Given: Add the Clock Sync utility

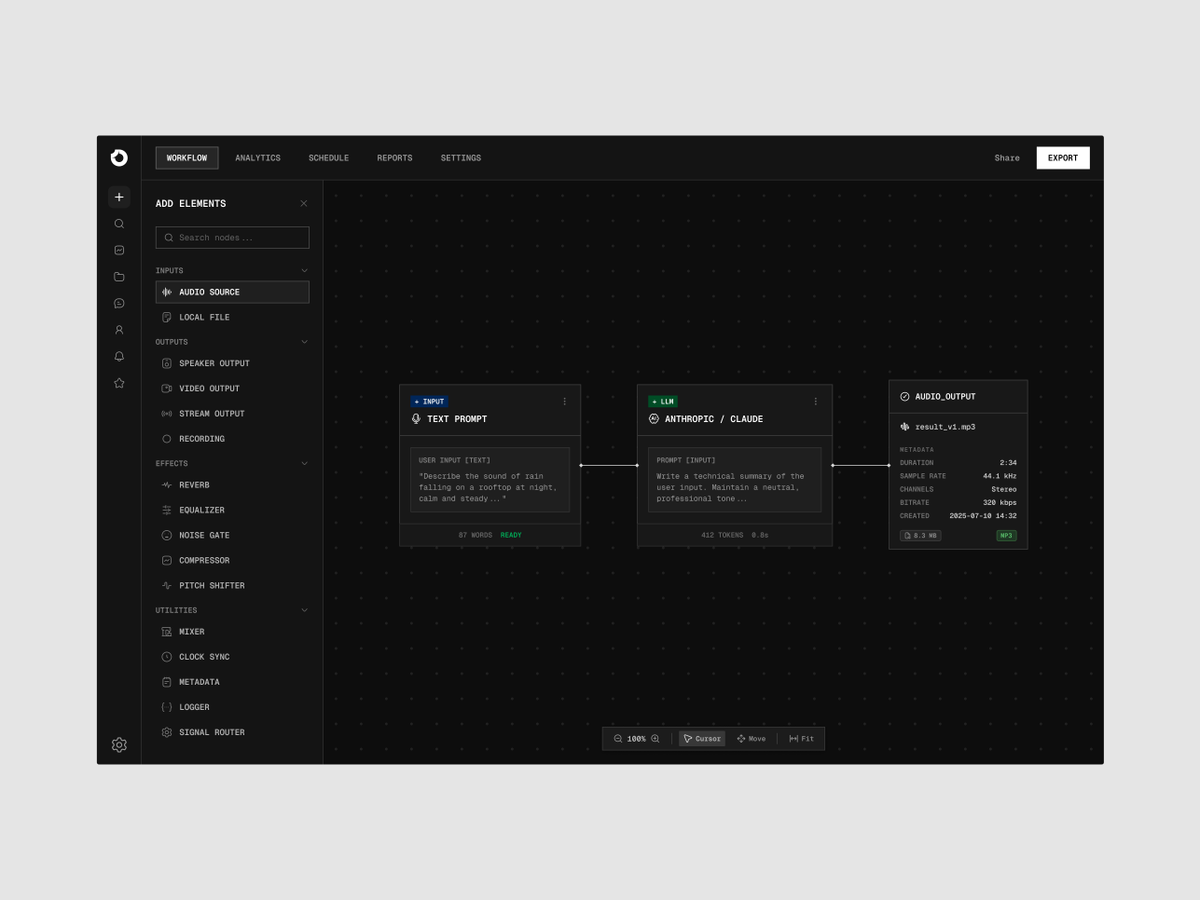Looking at the screenshot, I should 232,657.
